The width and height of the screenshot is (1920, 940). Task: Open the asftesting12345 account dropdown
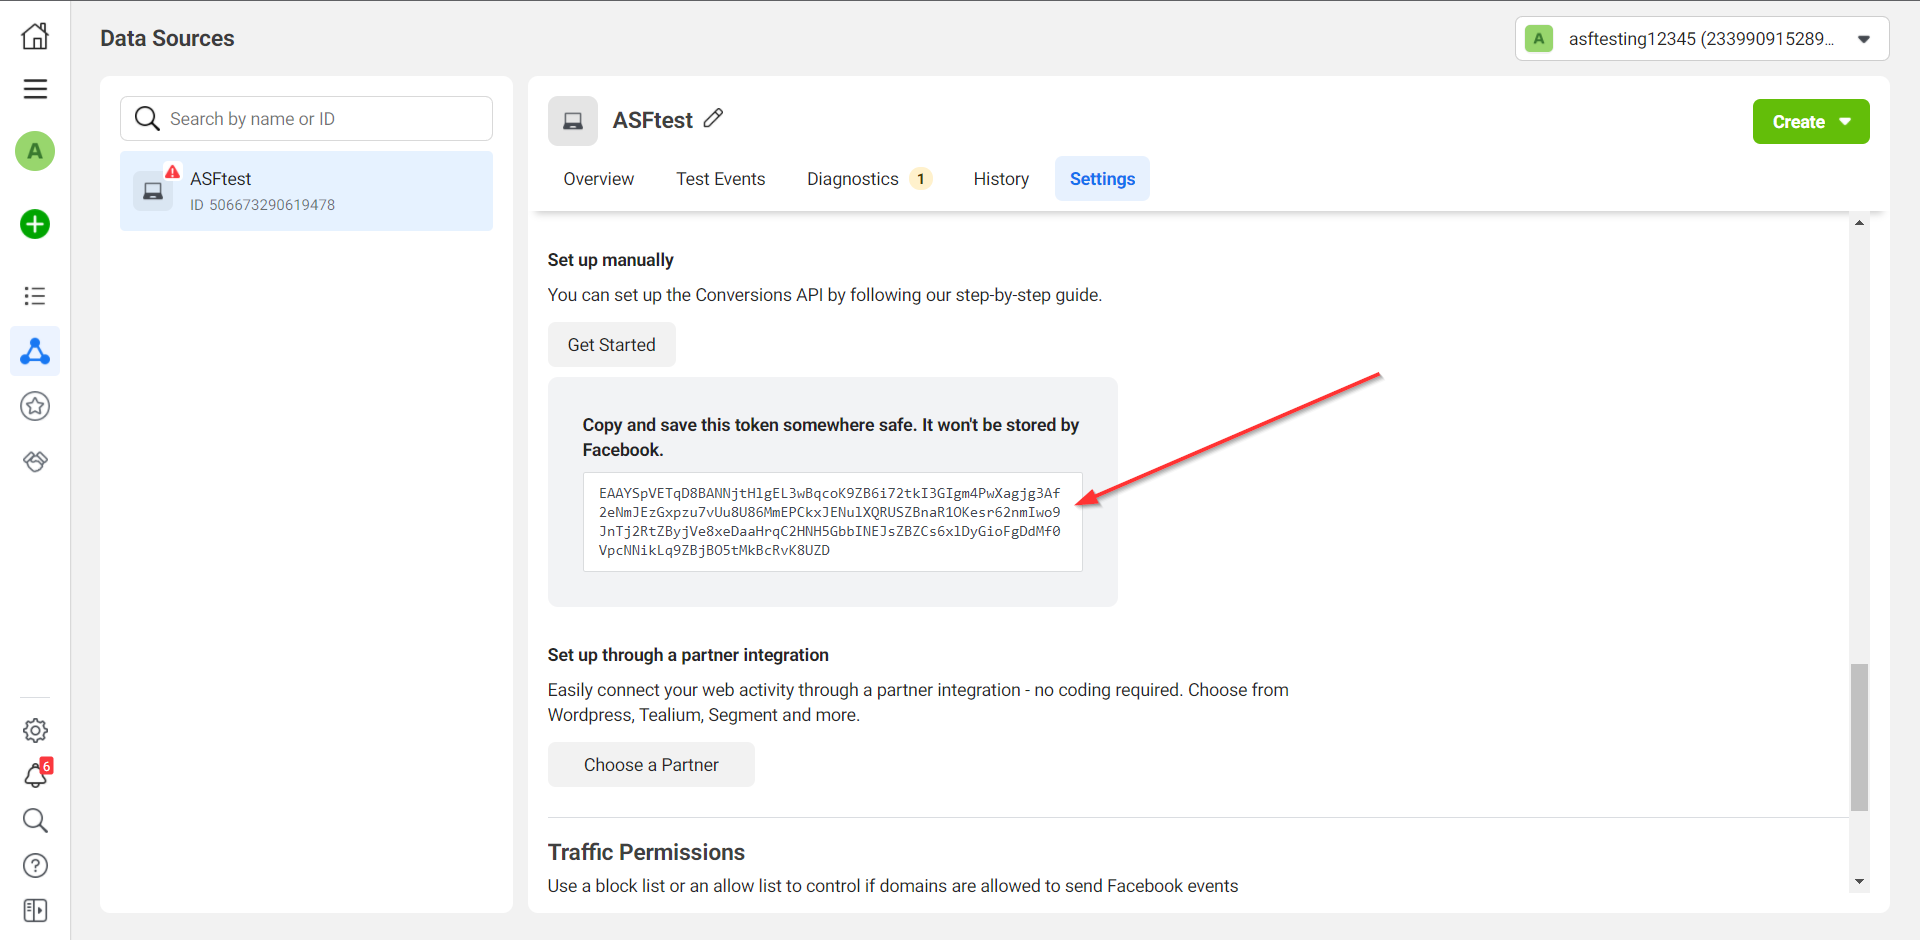(x=1702, y=39)
